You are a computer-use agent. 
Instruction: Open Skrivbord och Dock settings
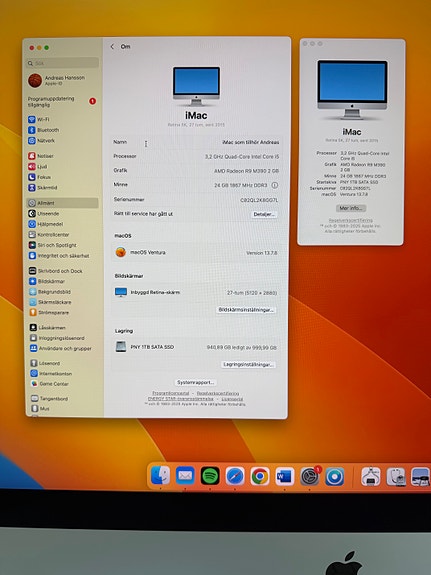pos(56,271)
